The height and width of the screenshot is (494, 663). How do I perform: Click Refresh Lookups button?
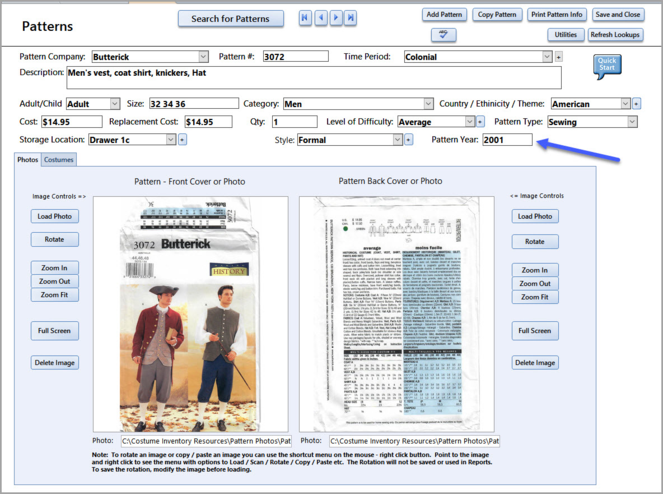(615, 35)
